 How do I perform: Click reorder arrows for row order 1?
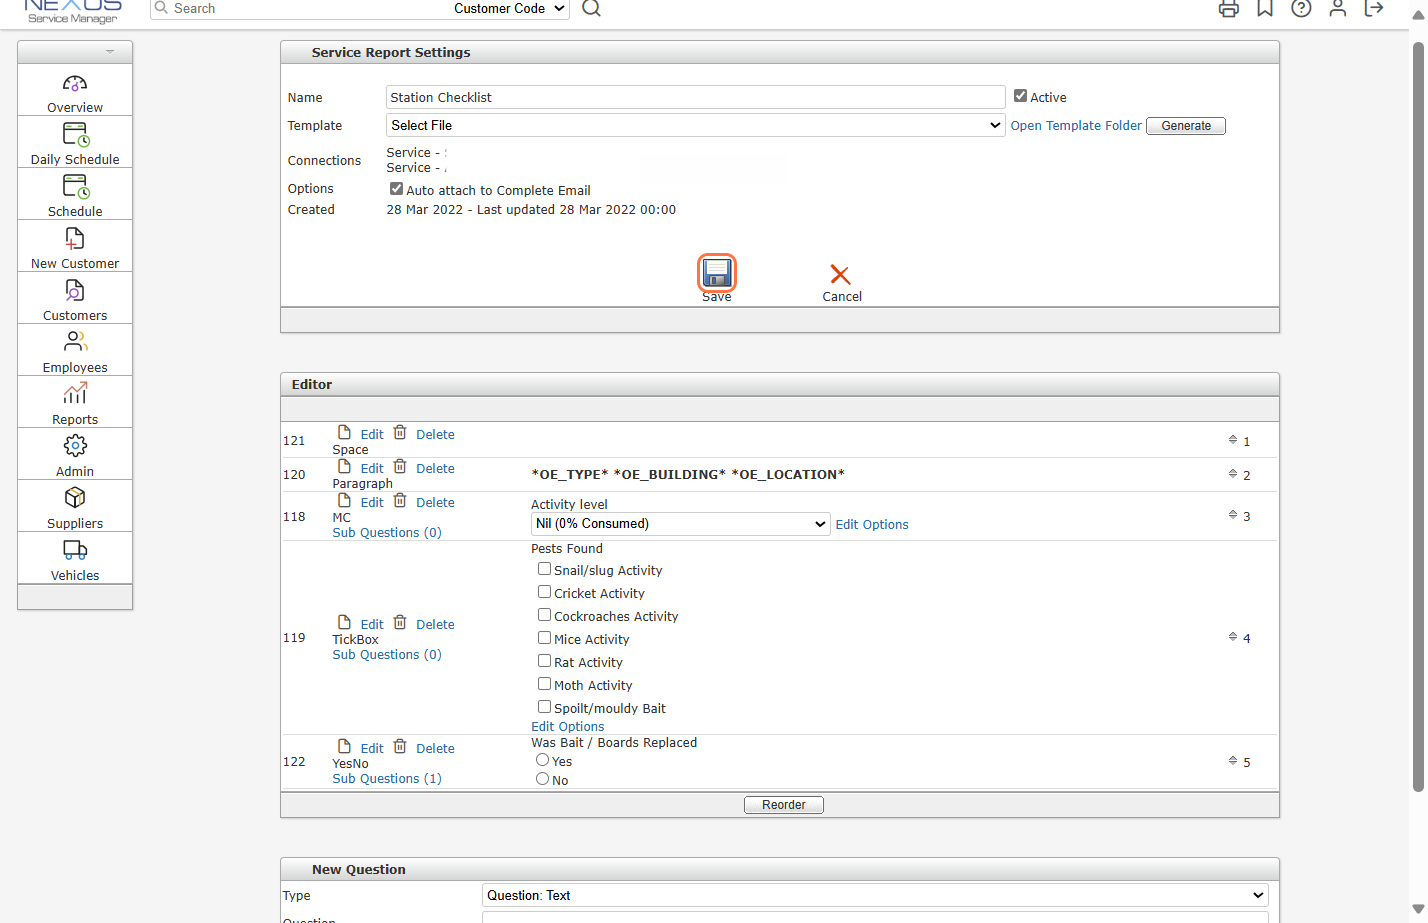(x=1233, y=439)
